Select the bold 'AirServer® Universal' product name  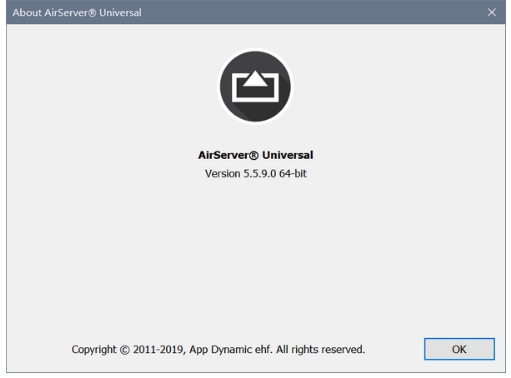click(x=256, y=155)
